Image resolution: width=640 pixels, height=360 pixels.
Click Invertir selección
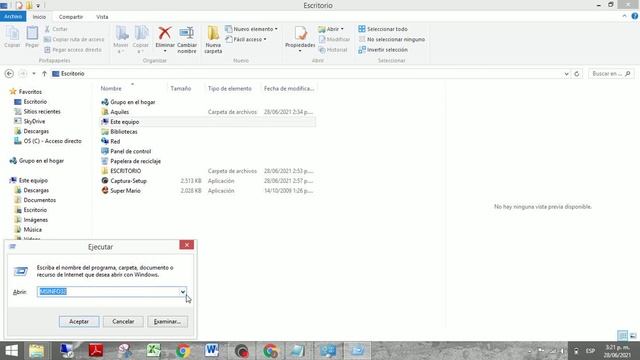383,49
